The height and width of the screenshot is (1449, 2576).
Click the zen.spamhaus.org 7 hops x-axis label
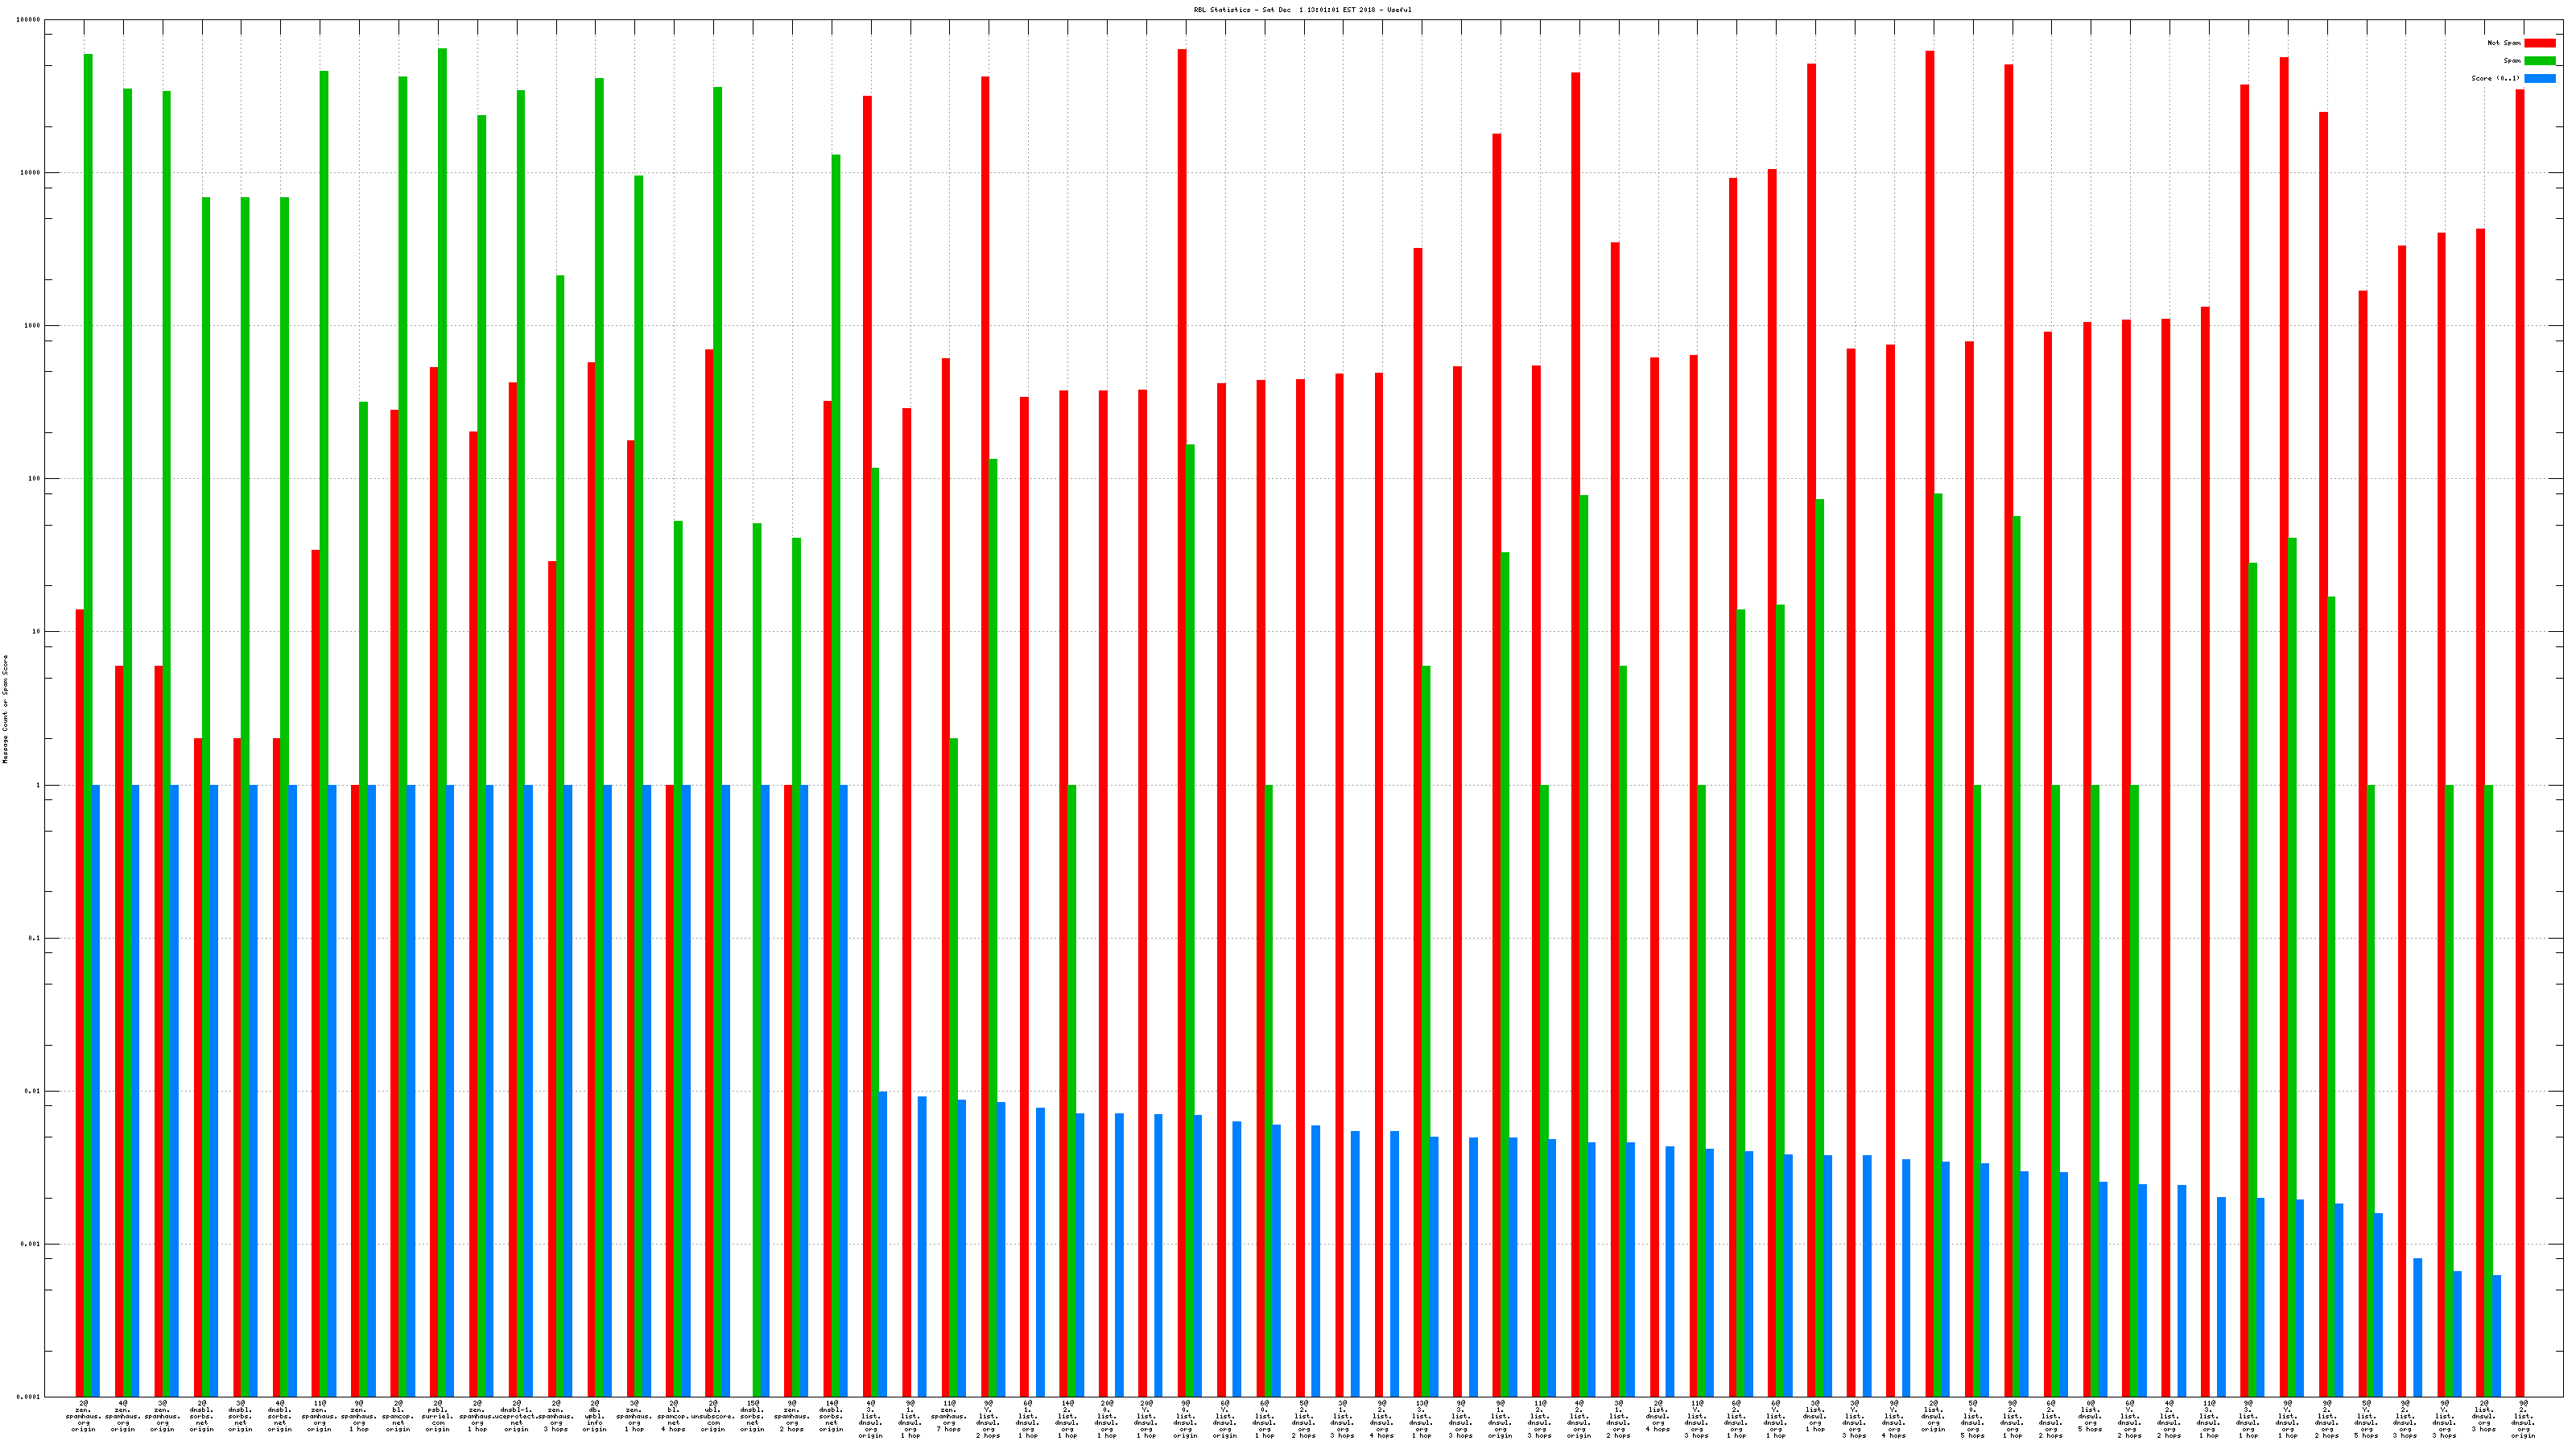point(949,1416)
